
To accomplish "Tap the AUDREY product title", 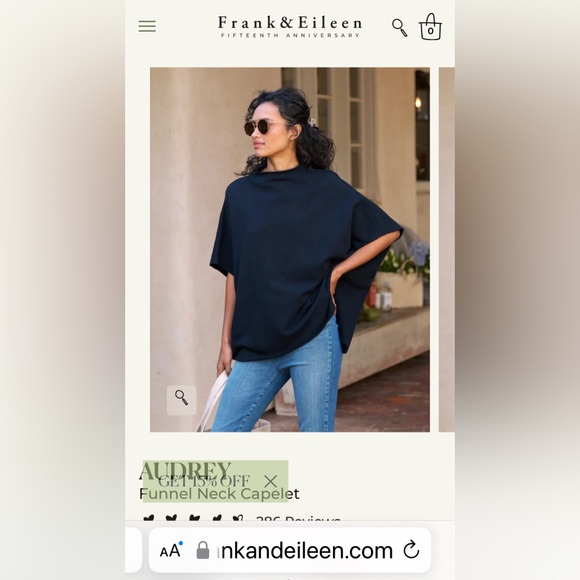I will coord(185,471).
